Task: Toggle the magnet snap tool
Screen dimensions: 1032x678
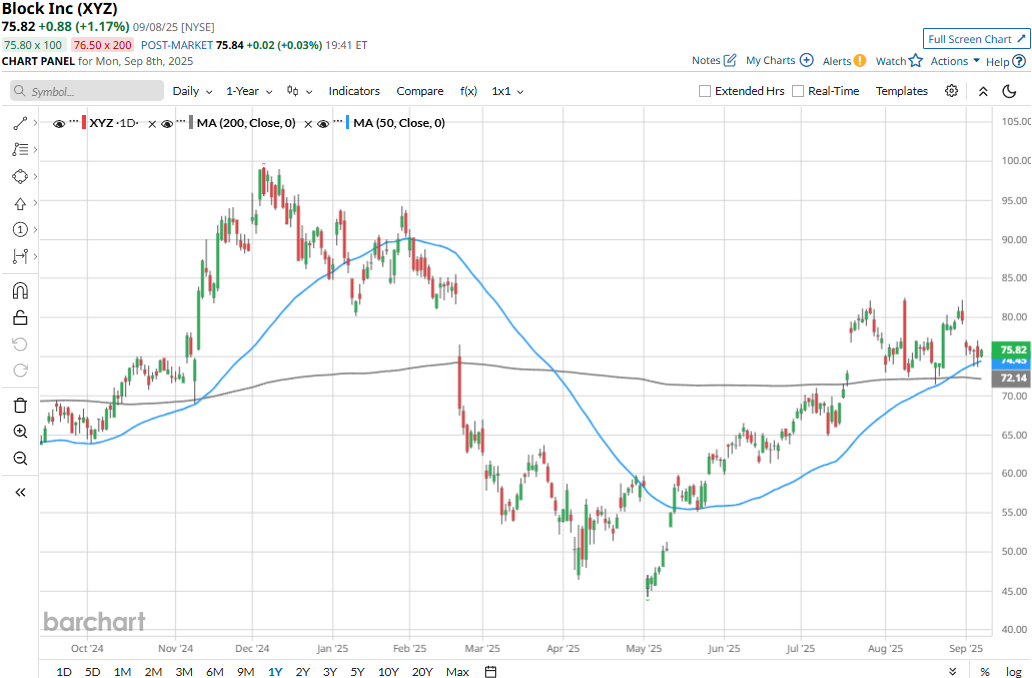Action: pyautogui.click(x=20, y=291)
